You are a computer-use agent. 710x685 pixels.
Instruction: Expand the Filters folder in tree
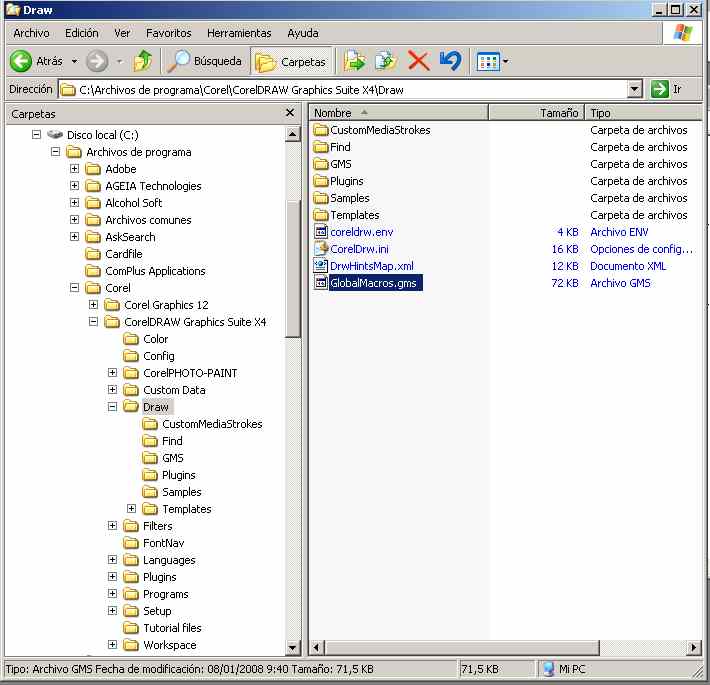click(113, 526)
